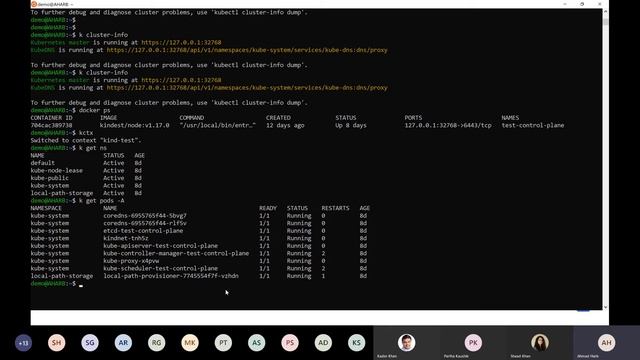The image size is (640, 360).
Task: Click the 'kube-public' namespace row
Action: [x=86, y=178]
